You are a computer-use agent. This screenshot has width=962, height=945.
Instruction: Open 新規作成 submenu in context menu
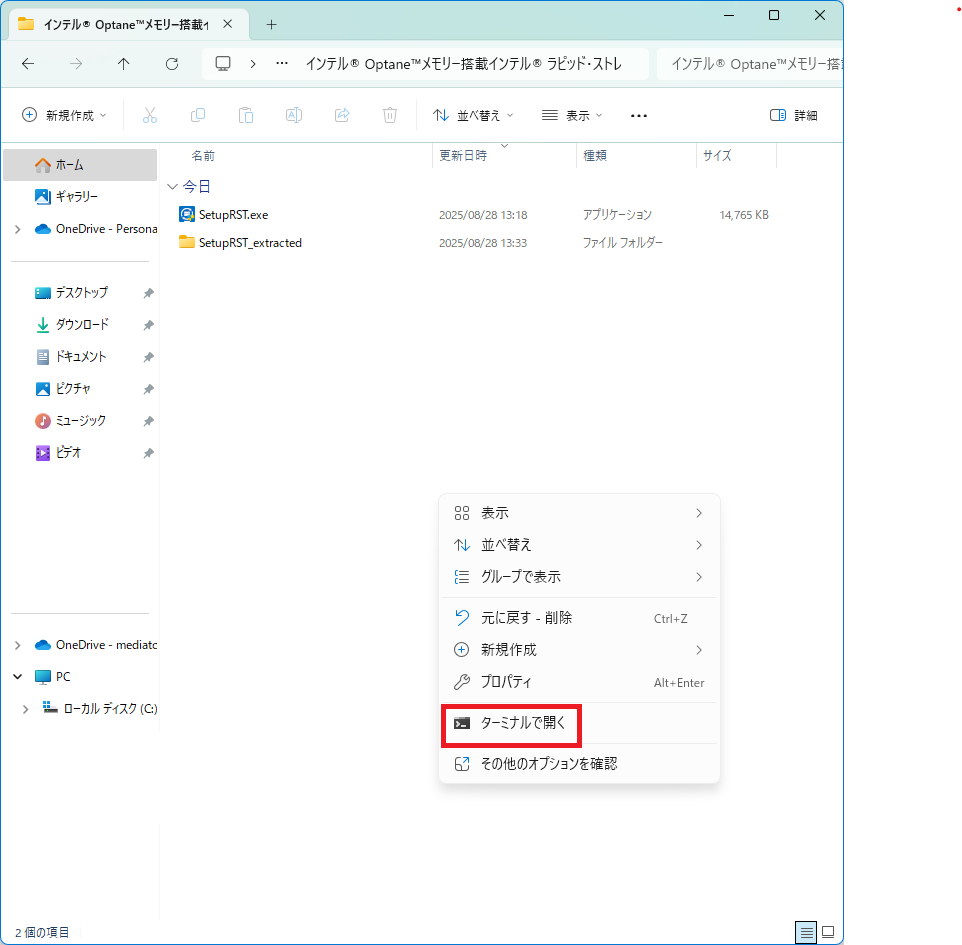579,650
